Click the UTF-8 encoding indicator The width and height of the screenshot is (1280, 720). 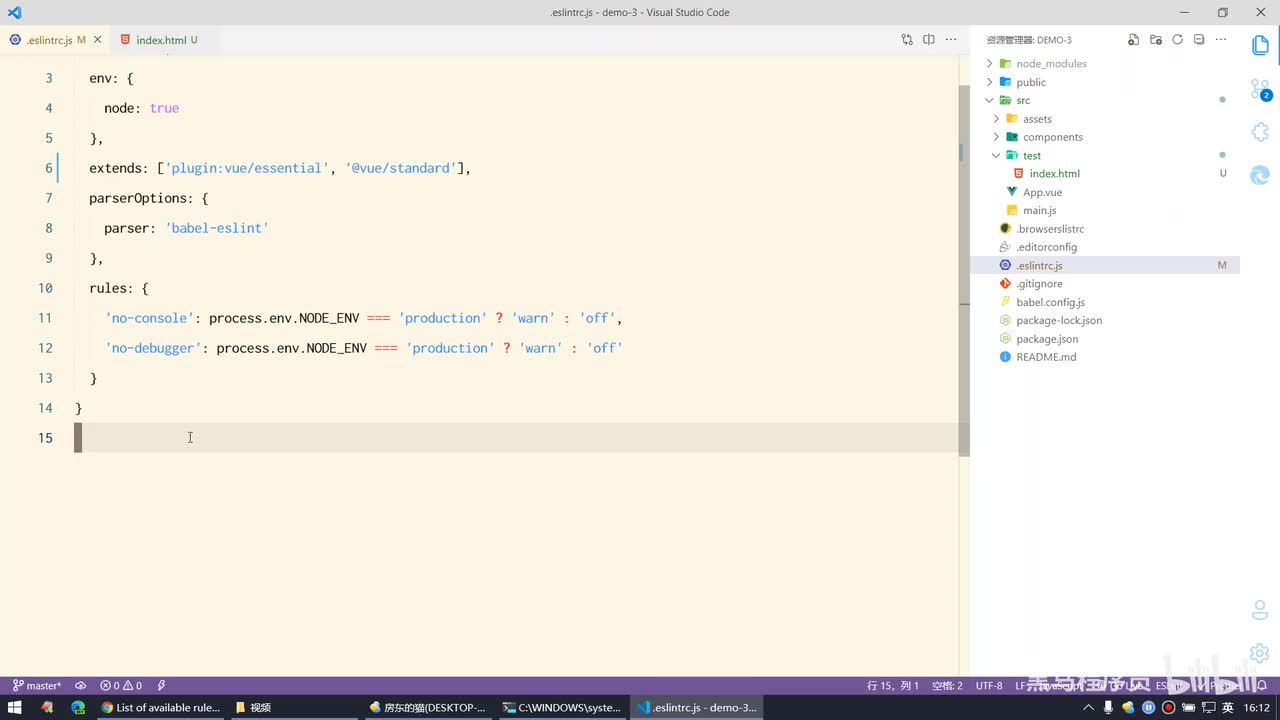click(x=988, y=686)
